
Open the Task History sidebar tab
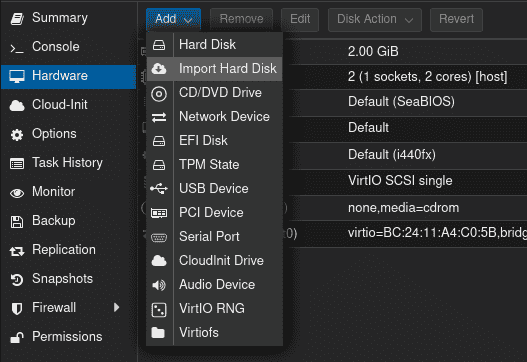point(69,163)
